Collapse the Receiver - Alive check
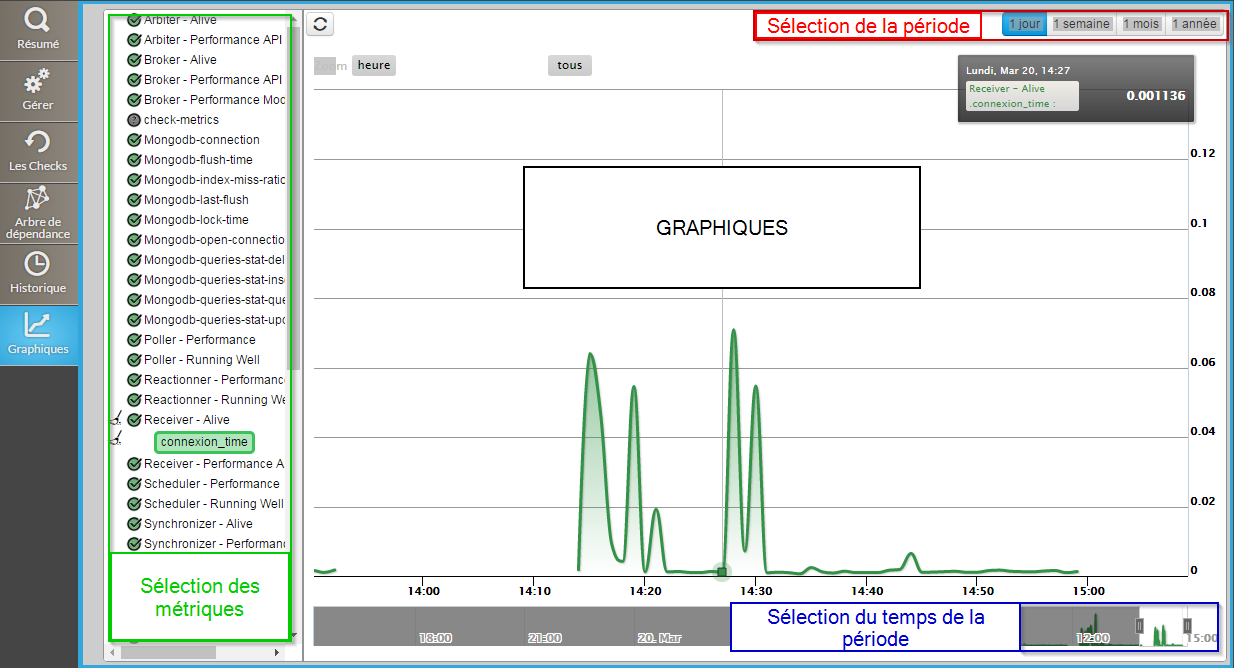The image size is (1234, 668). click(x=187, y=420)
